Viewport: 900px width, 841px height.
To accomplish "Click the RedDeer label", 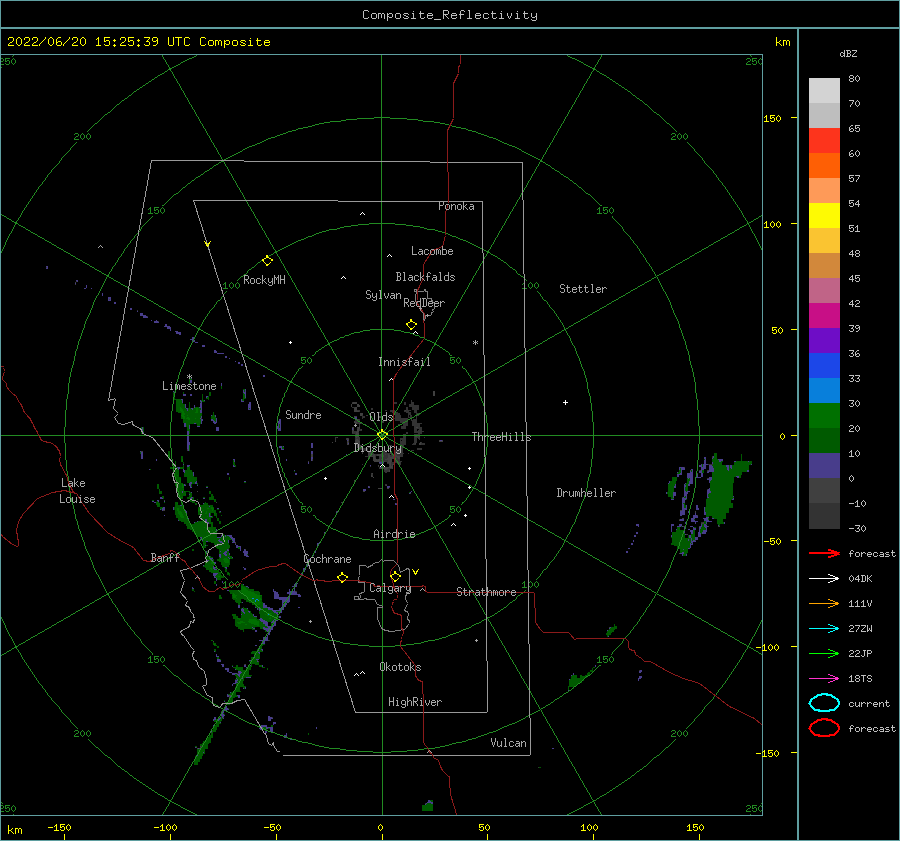I will click(x=424, y=303).
